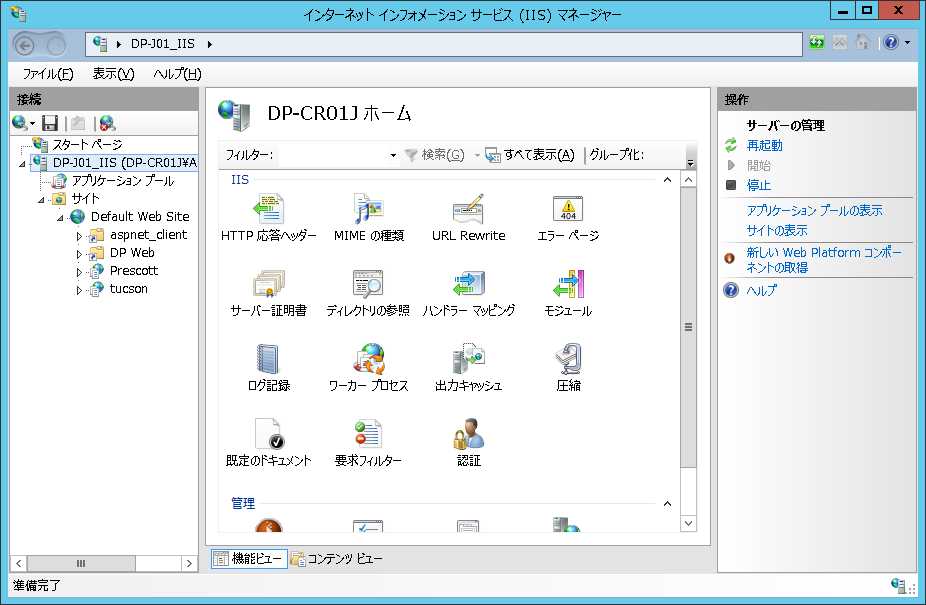Open the ログ記録 feature
The image size is (926, 605).
(269, 367)
